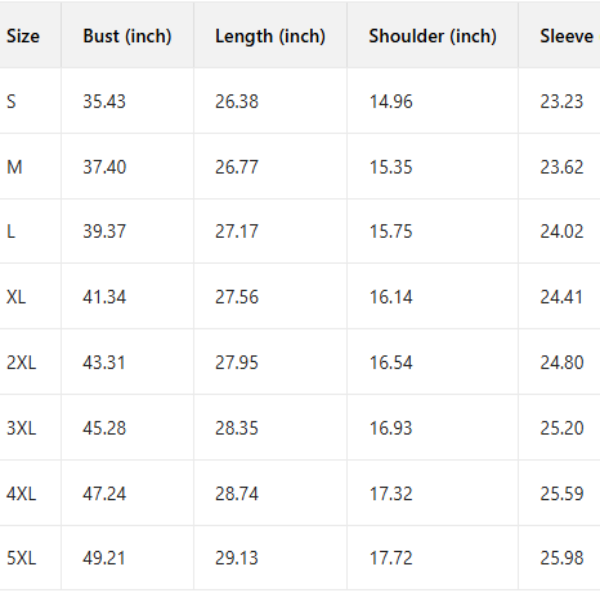Click bust value 35.43
600x600 pixels.
(x=104, y=101)
